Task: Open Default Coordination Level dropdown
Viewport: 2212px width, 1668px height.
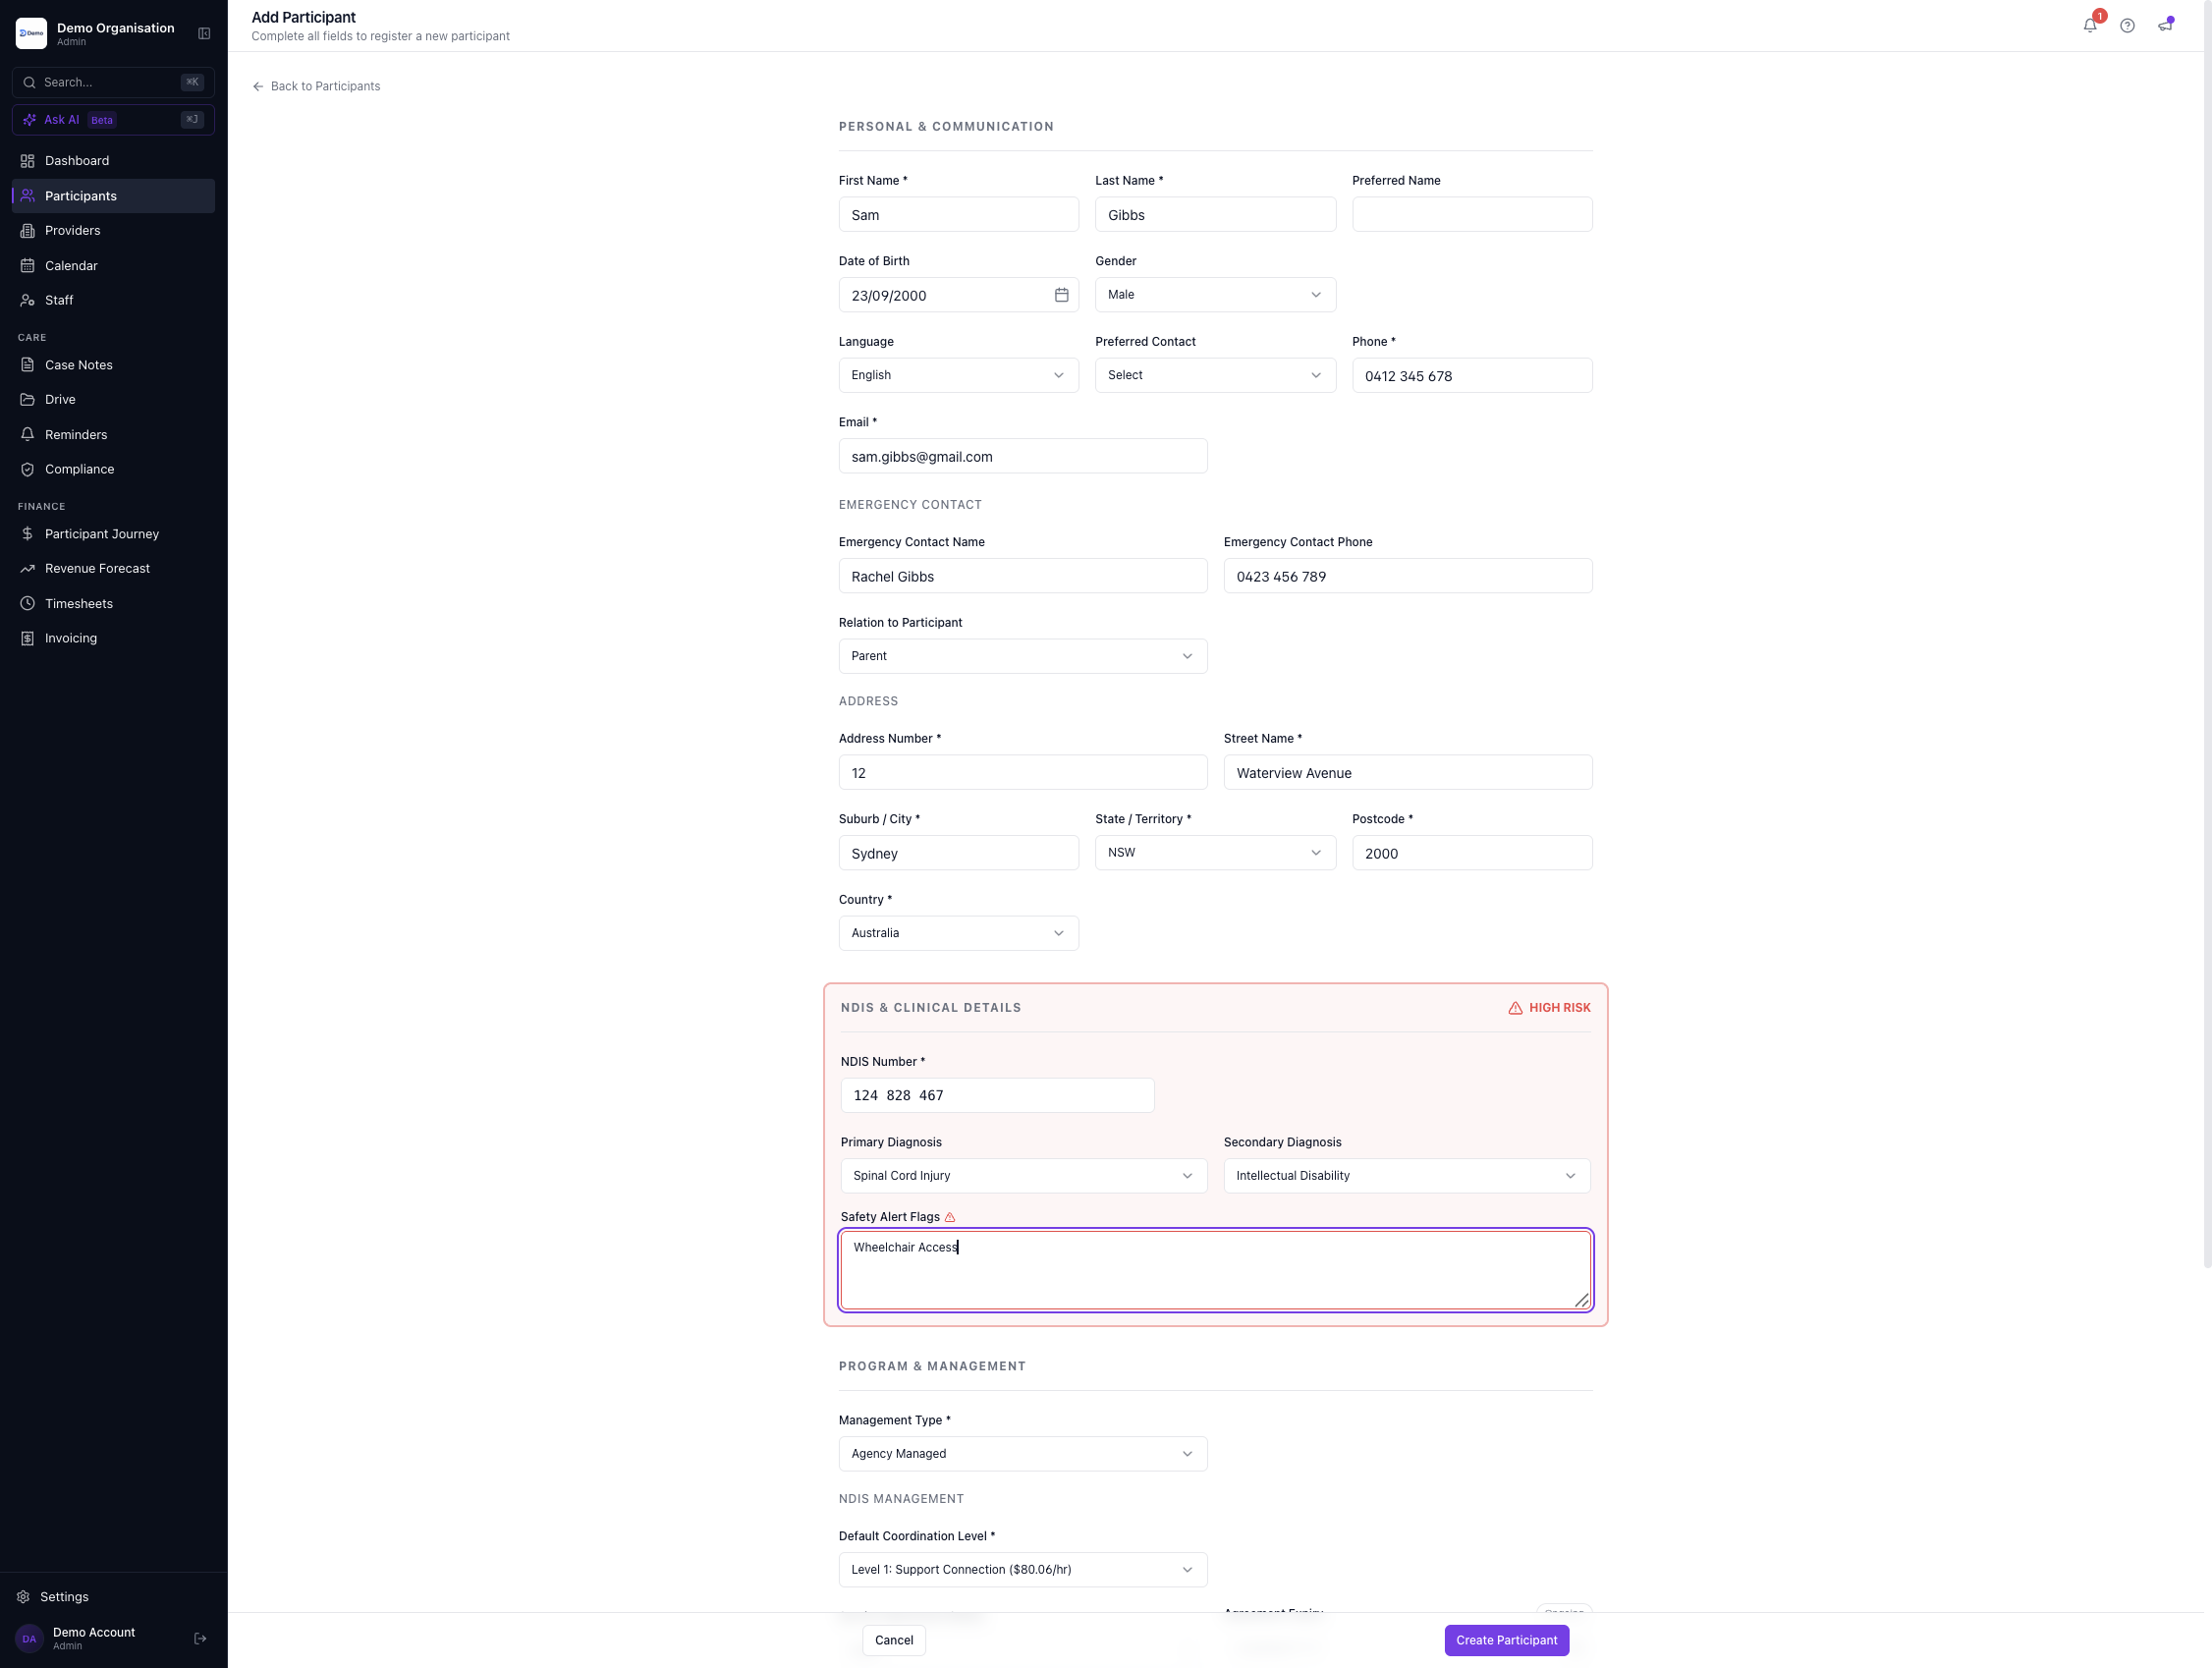Action: coord(1022,1570)
